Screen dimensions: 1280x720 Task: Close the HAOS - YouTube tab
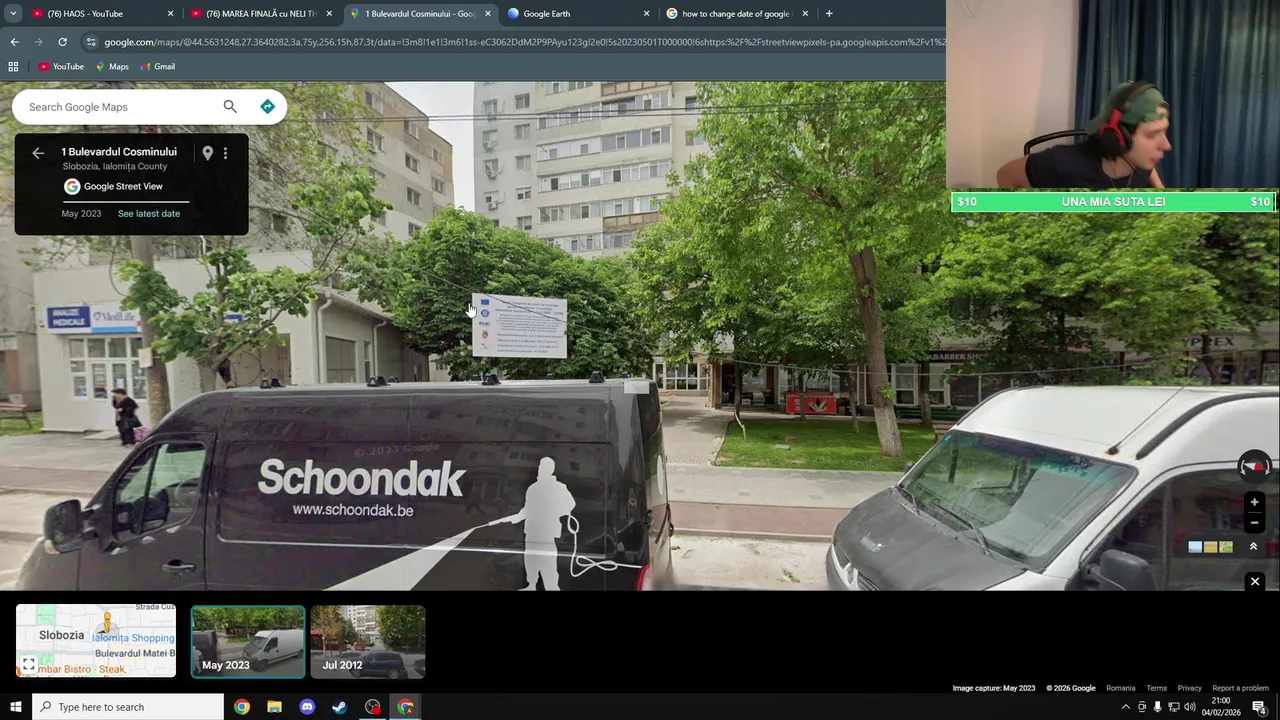[x=170, y=14]
